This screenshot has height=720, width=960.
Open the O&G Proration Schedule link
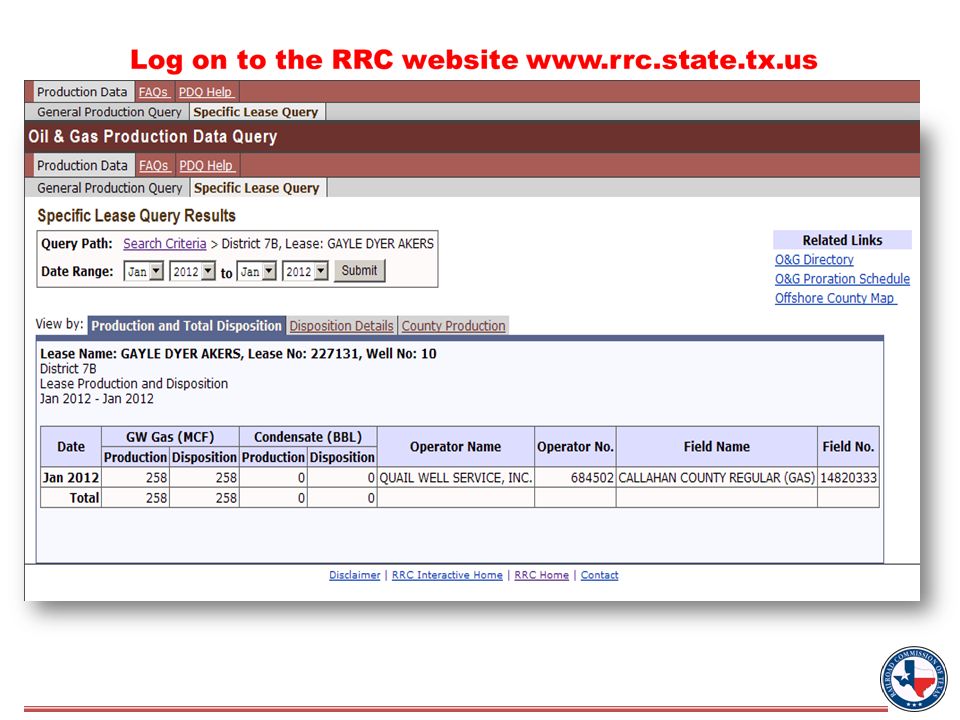click(842, 279)
